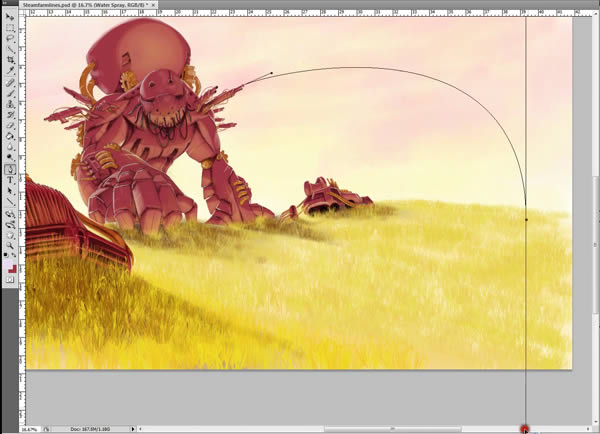Select the Clone Stamp tool
This screenshot has height=434, width=600.
click(x=10, y=104)
